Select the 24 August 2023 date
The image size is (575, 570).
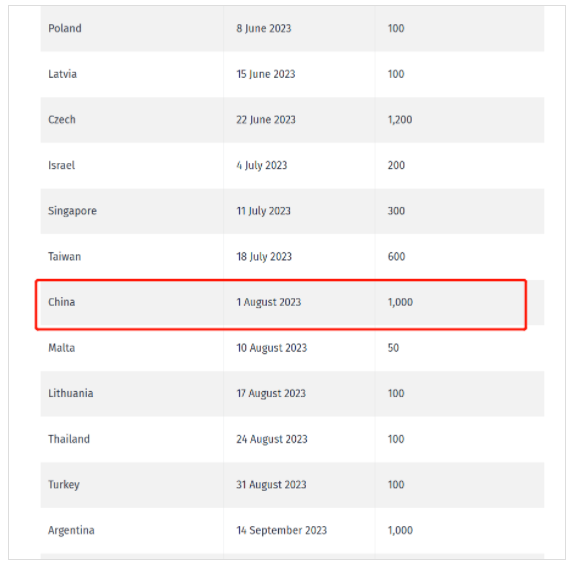pyautogui.click(x=272, y=439)
